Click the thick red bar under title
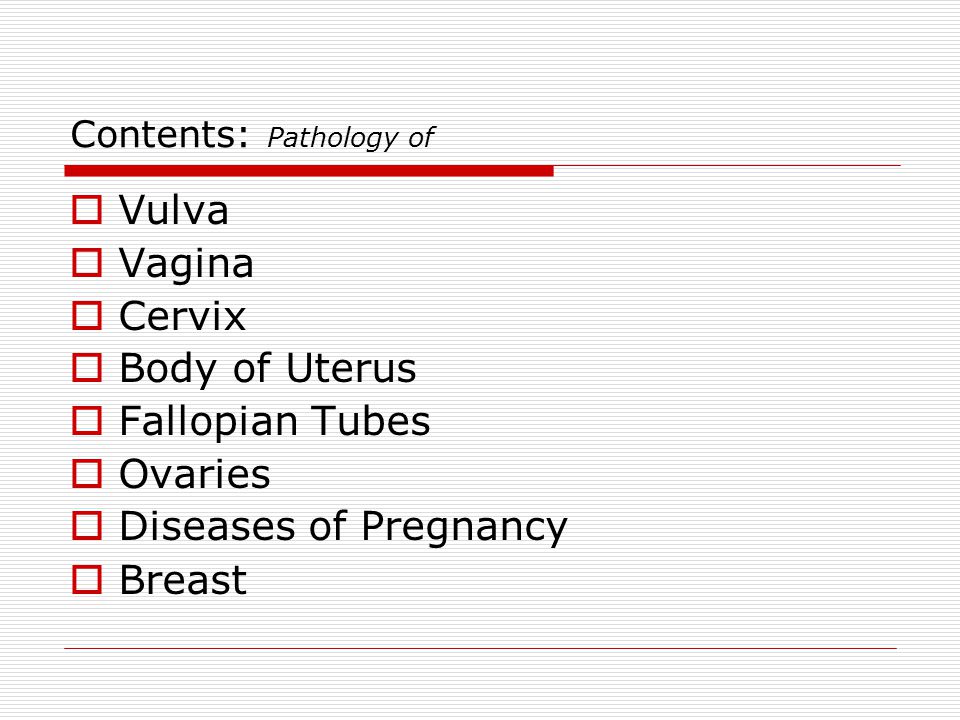 coord(309,171)
